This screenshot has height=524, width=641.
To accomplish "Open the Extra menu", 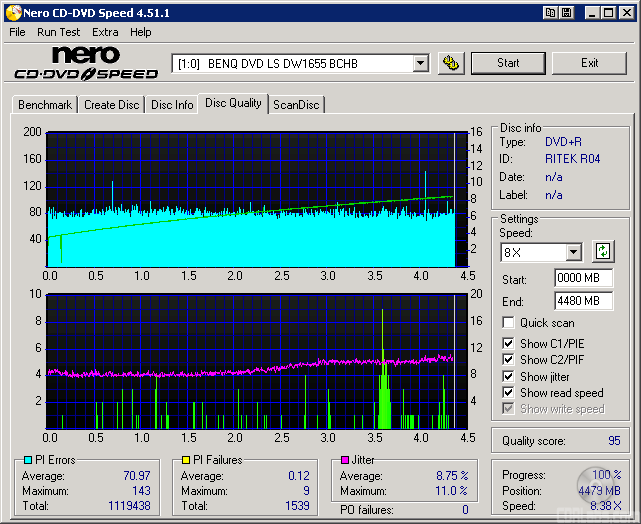I will point(105,32).
